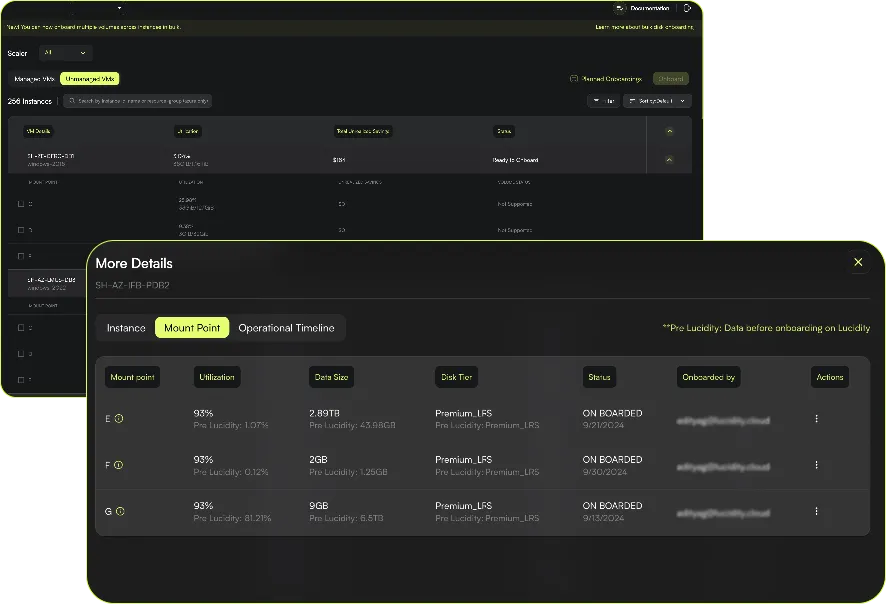Click the Mount point column header
The image size is (886, 604).
(132, 377)
